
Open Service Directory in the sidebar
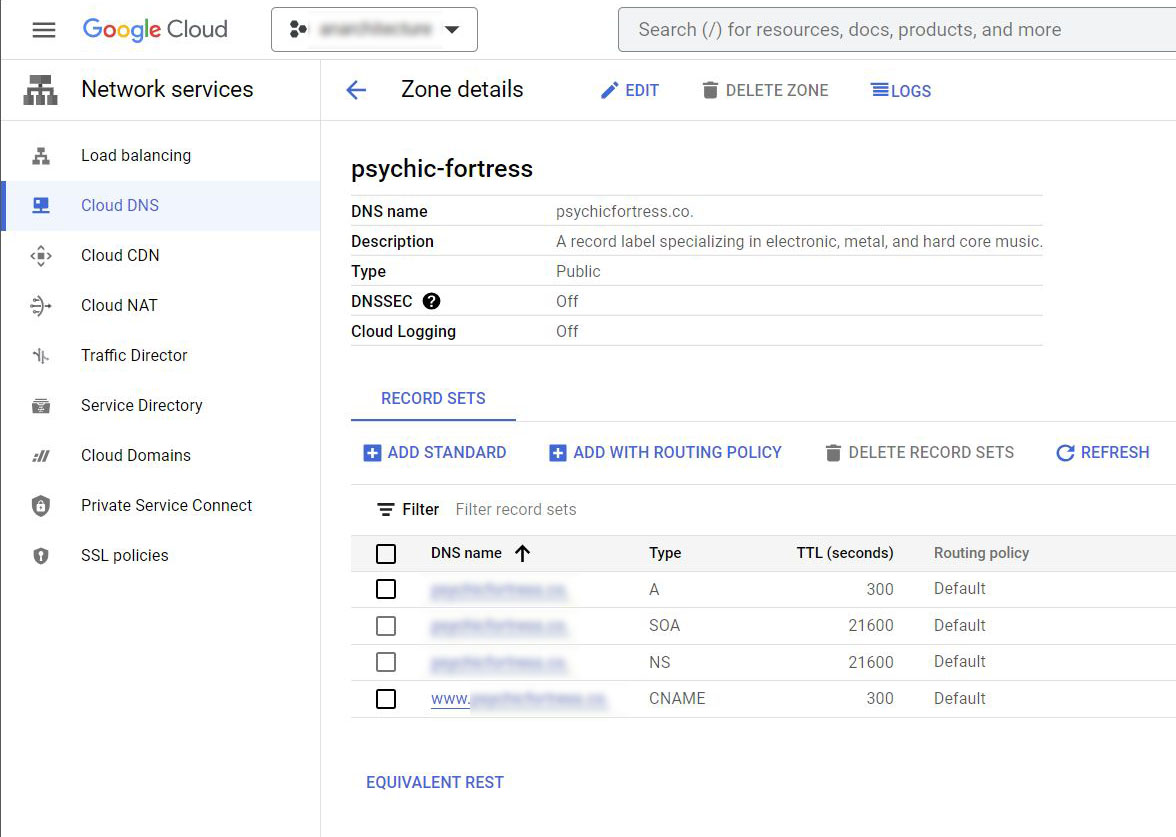click(142, 406)
